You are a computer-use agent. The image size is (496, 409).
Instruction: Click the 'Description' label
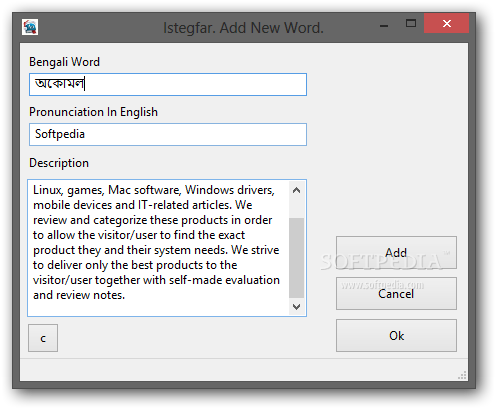[x=59, y=163]
